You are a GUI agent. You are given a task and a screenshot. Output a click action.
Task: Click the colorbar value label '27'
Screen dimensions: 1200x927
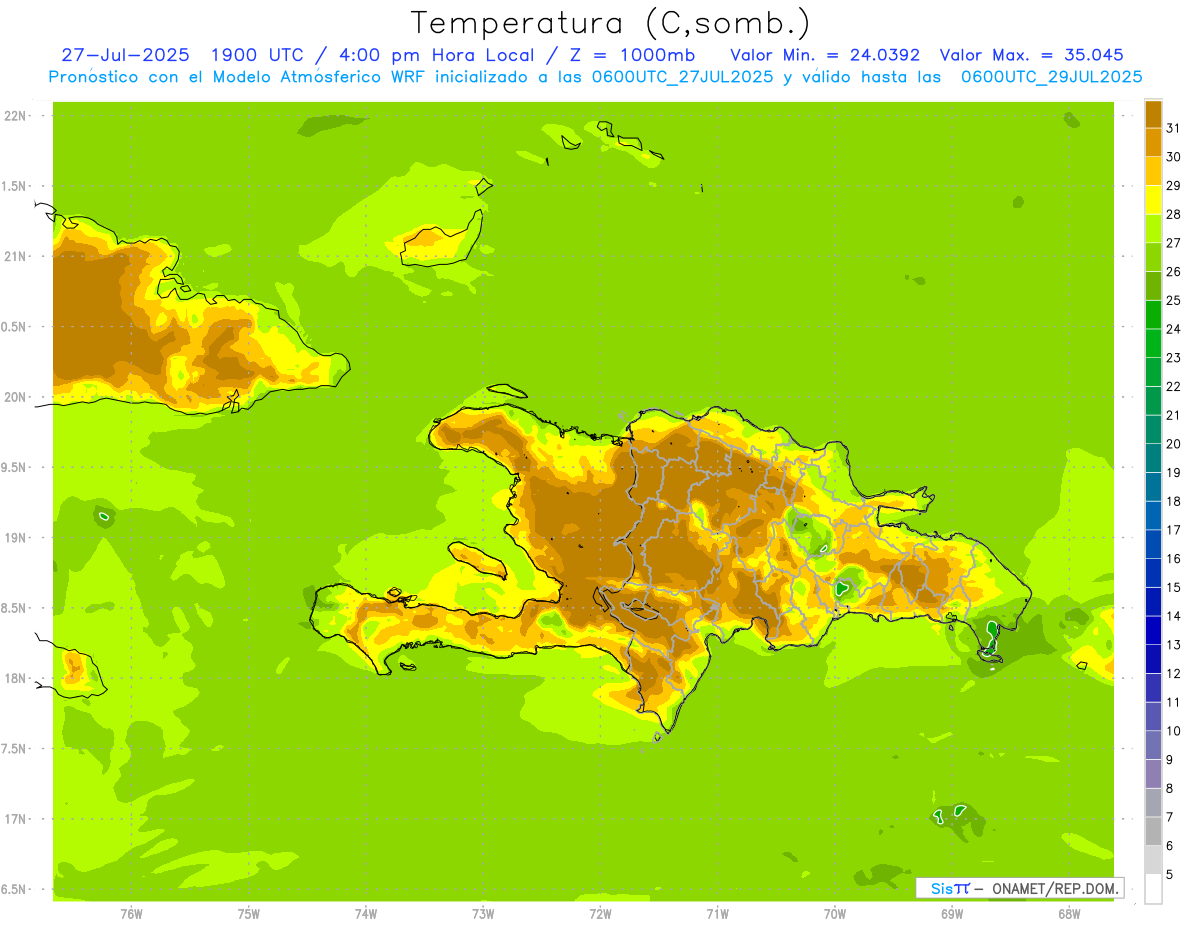click(x=1173, y=243)
